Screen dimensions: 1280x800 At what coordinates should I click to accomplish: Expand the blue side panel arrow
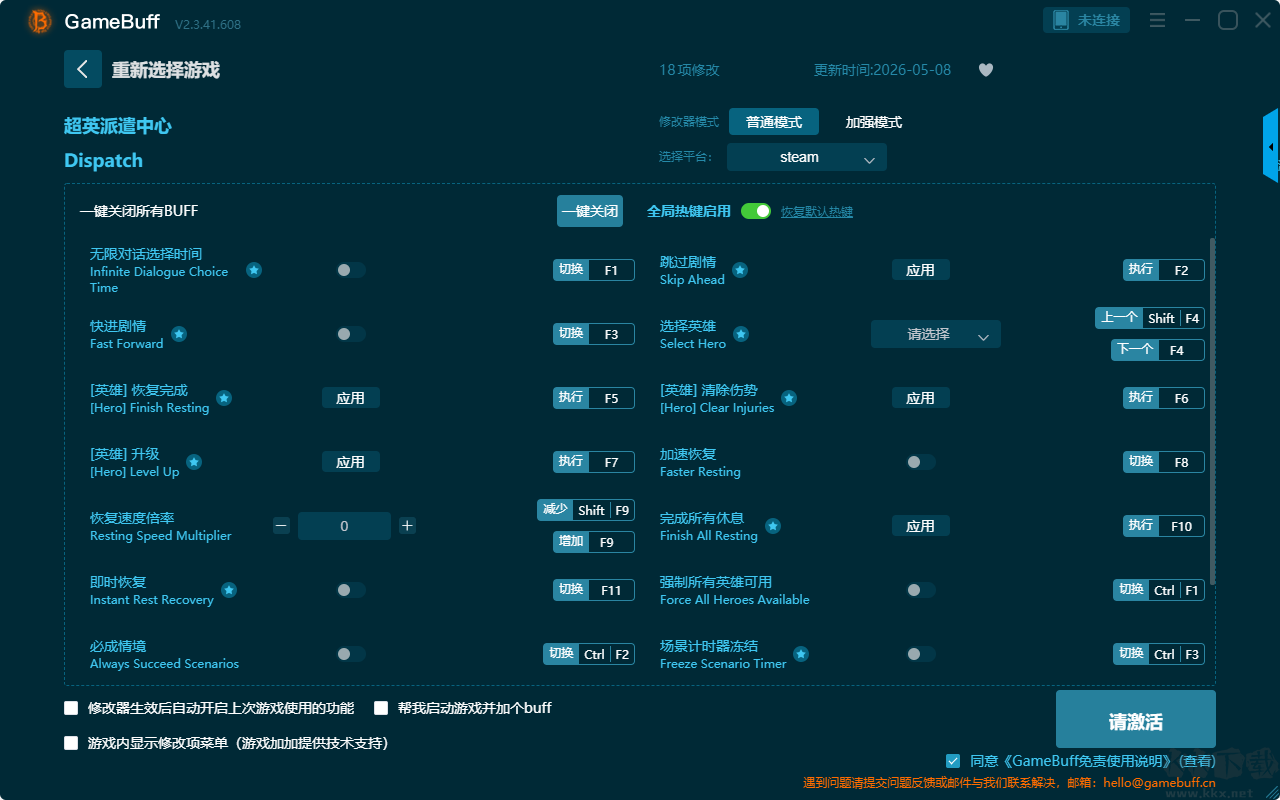pos(1271,146)
